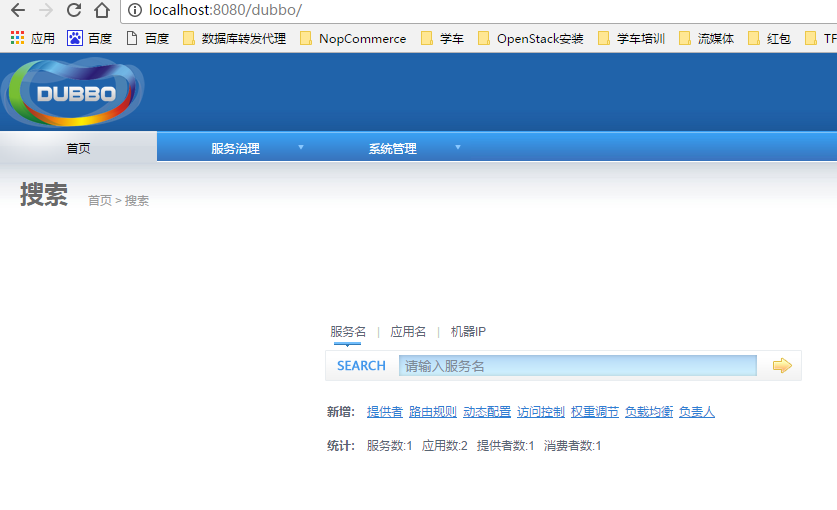This screenshot has height=510, width=837.
Task: Click the browser forward arrow
Action: click(x=46, y=10)
